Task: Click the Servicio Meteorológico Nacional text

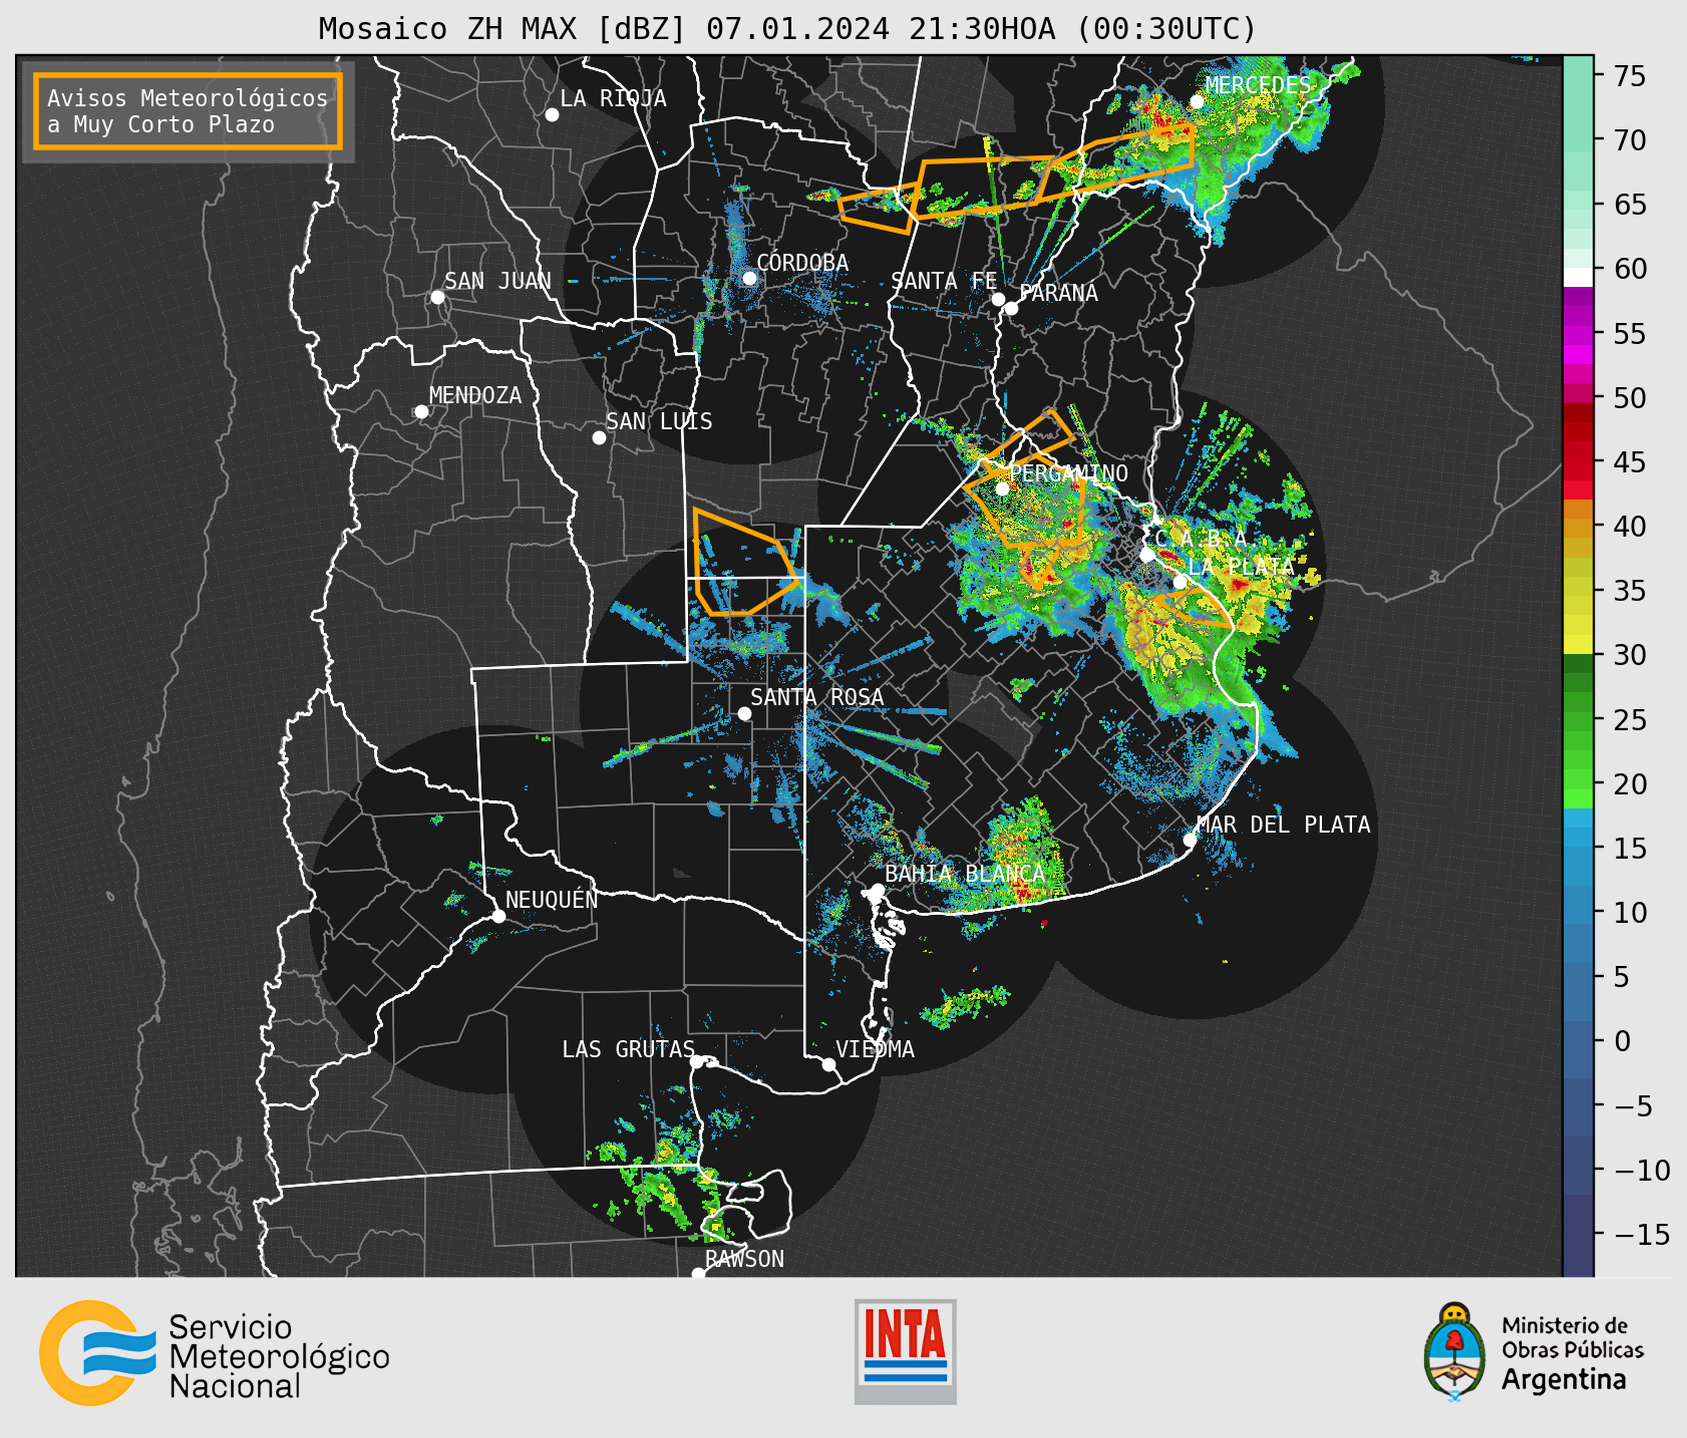Action: 278,1357
